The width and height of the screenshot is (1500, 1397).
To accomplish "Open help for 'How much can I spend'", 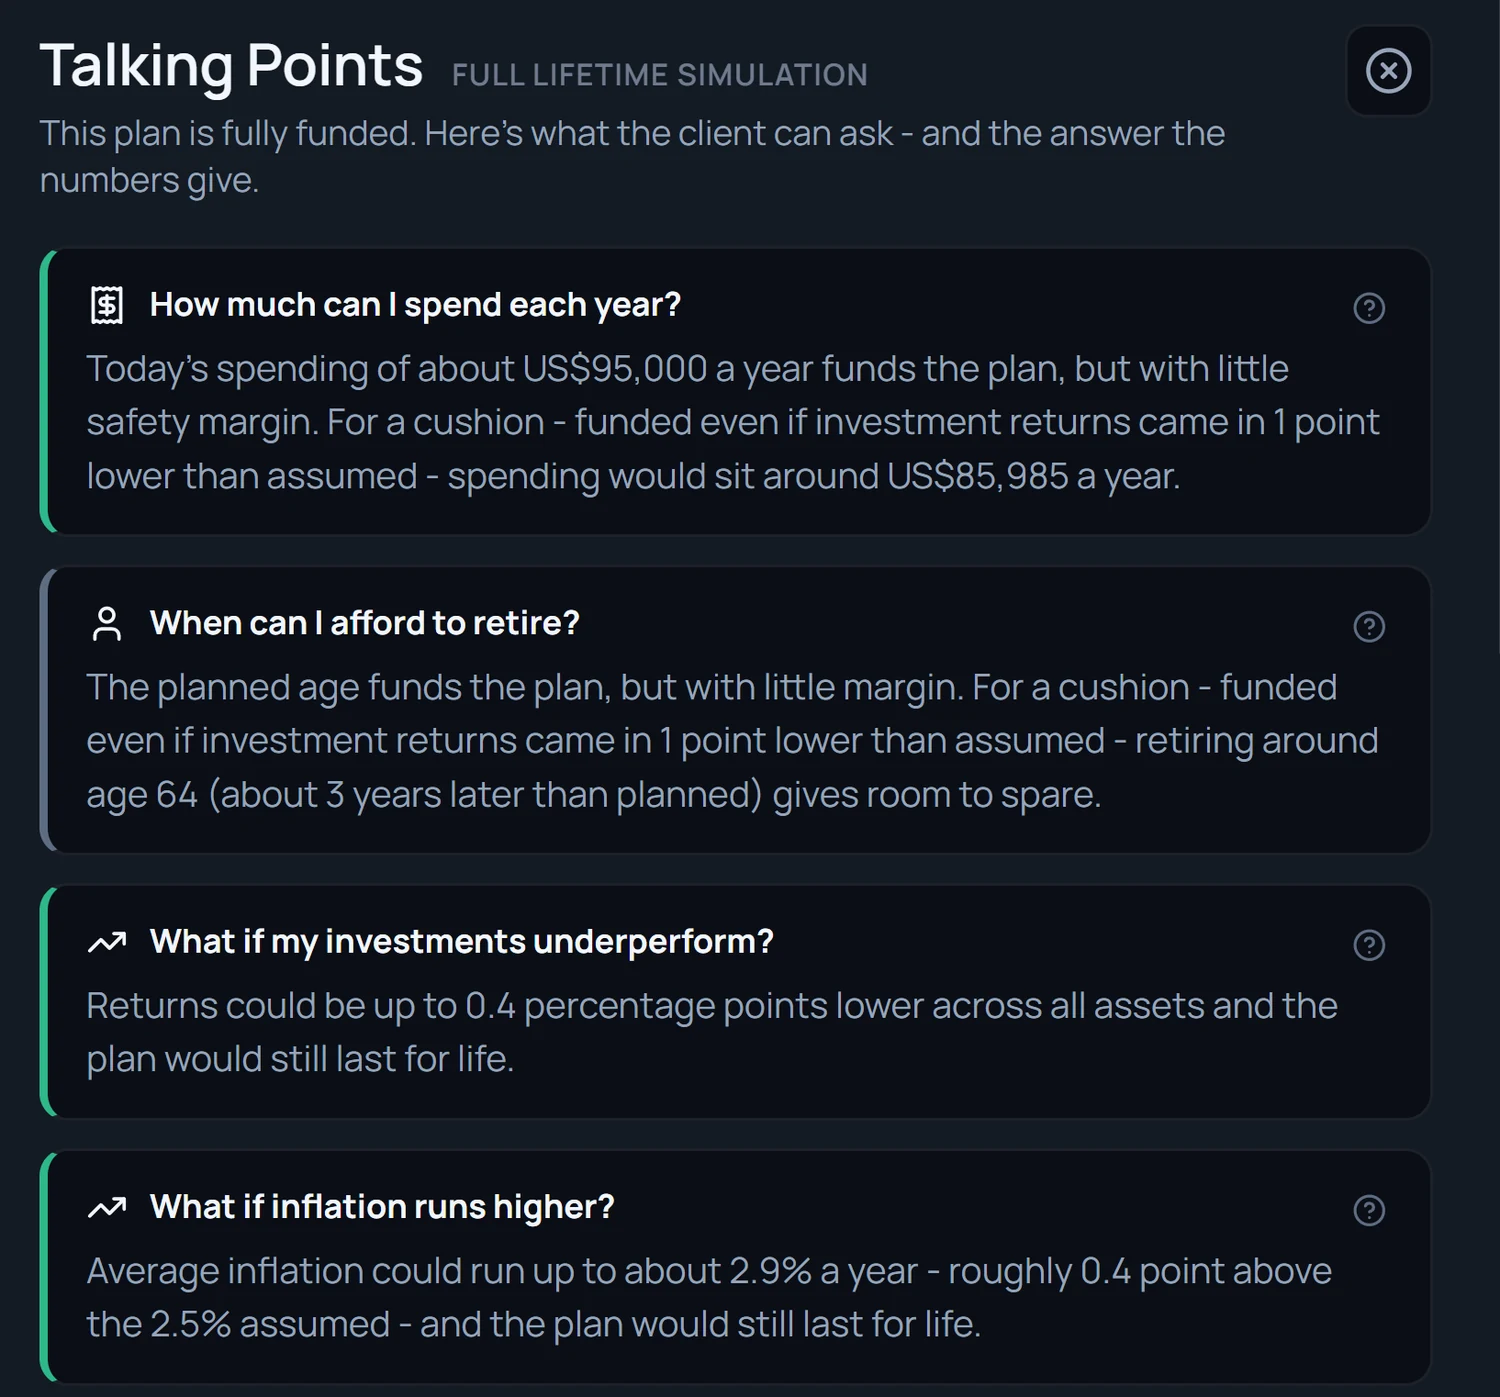I will (1369, 308).
